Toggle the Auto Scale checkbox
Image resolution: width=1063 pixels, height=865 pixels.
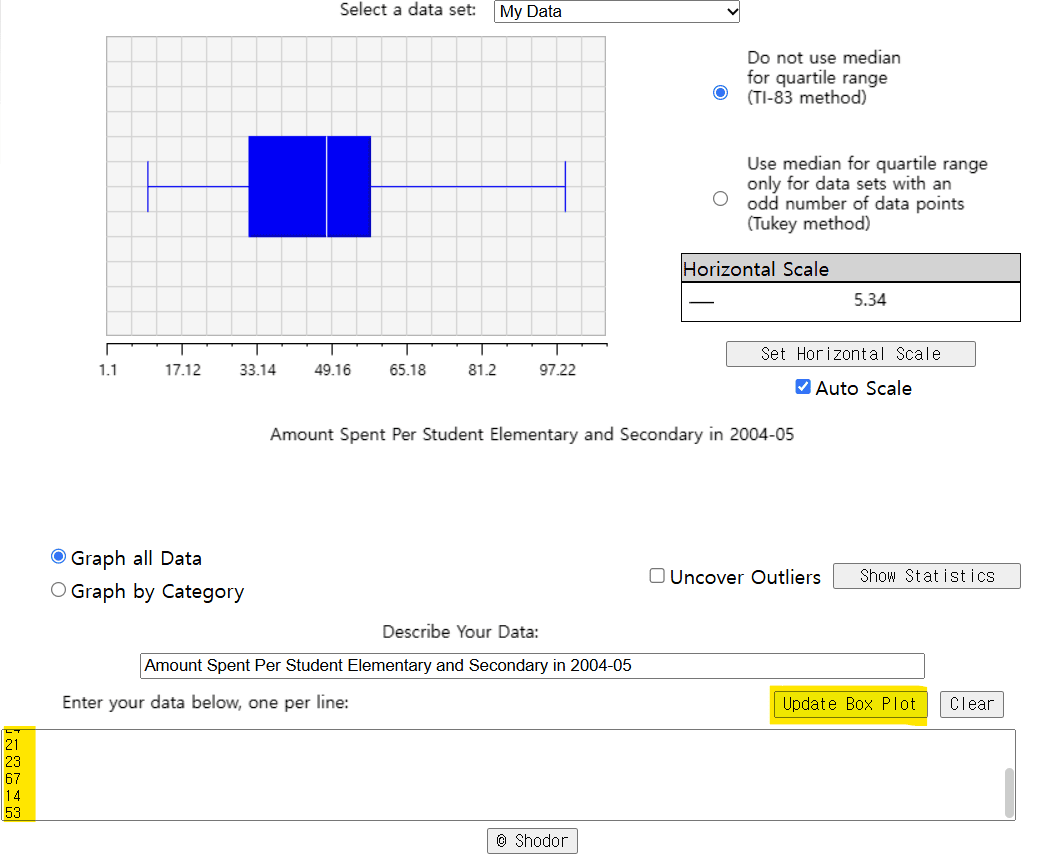click(802, 387)
